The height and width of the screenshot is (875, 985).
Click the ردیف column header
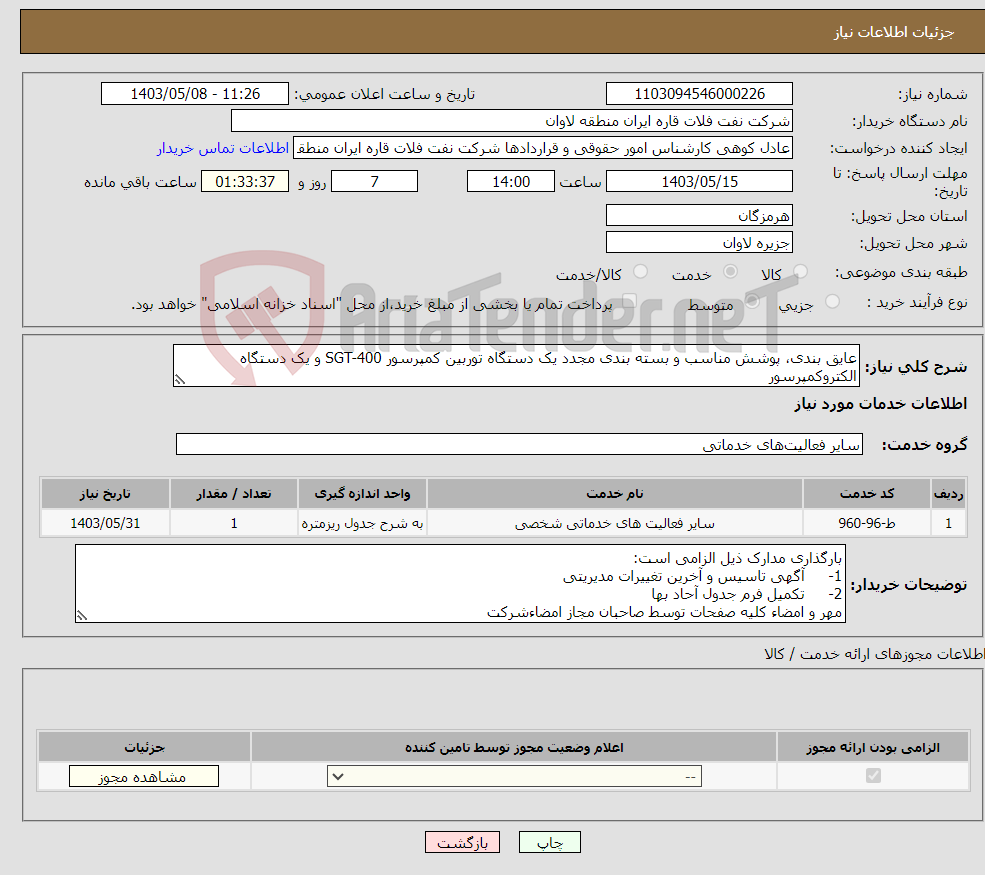click(948, 494)
